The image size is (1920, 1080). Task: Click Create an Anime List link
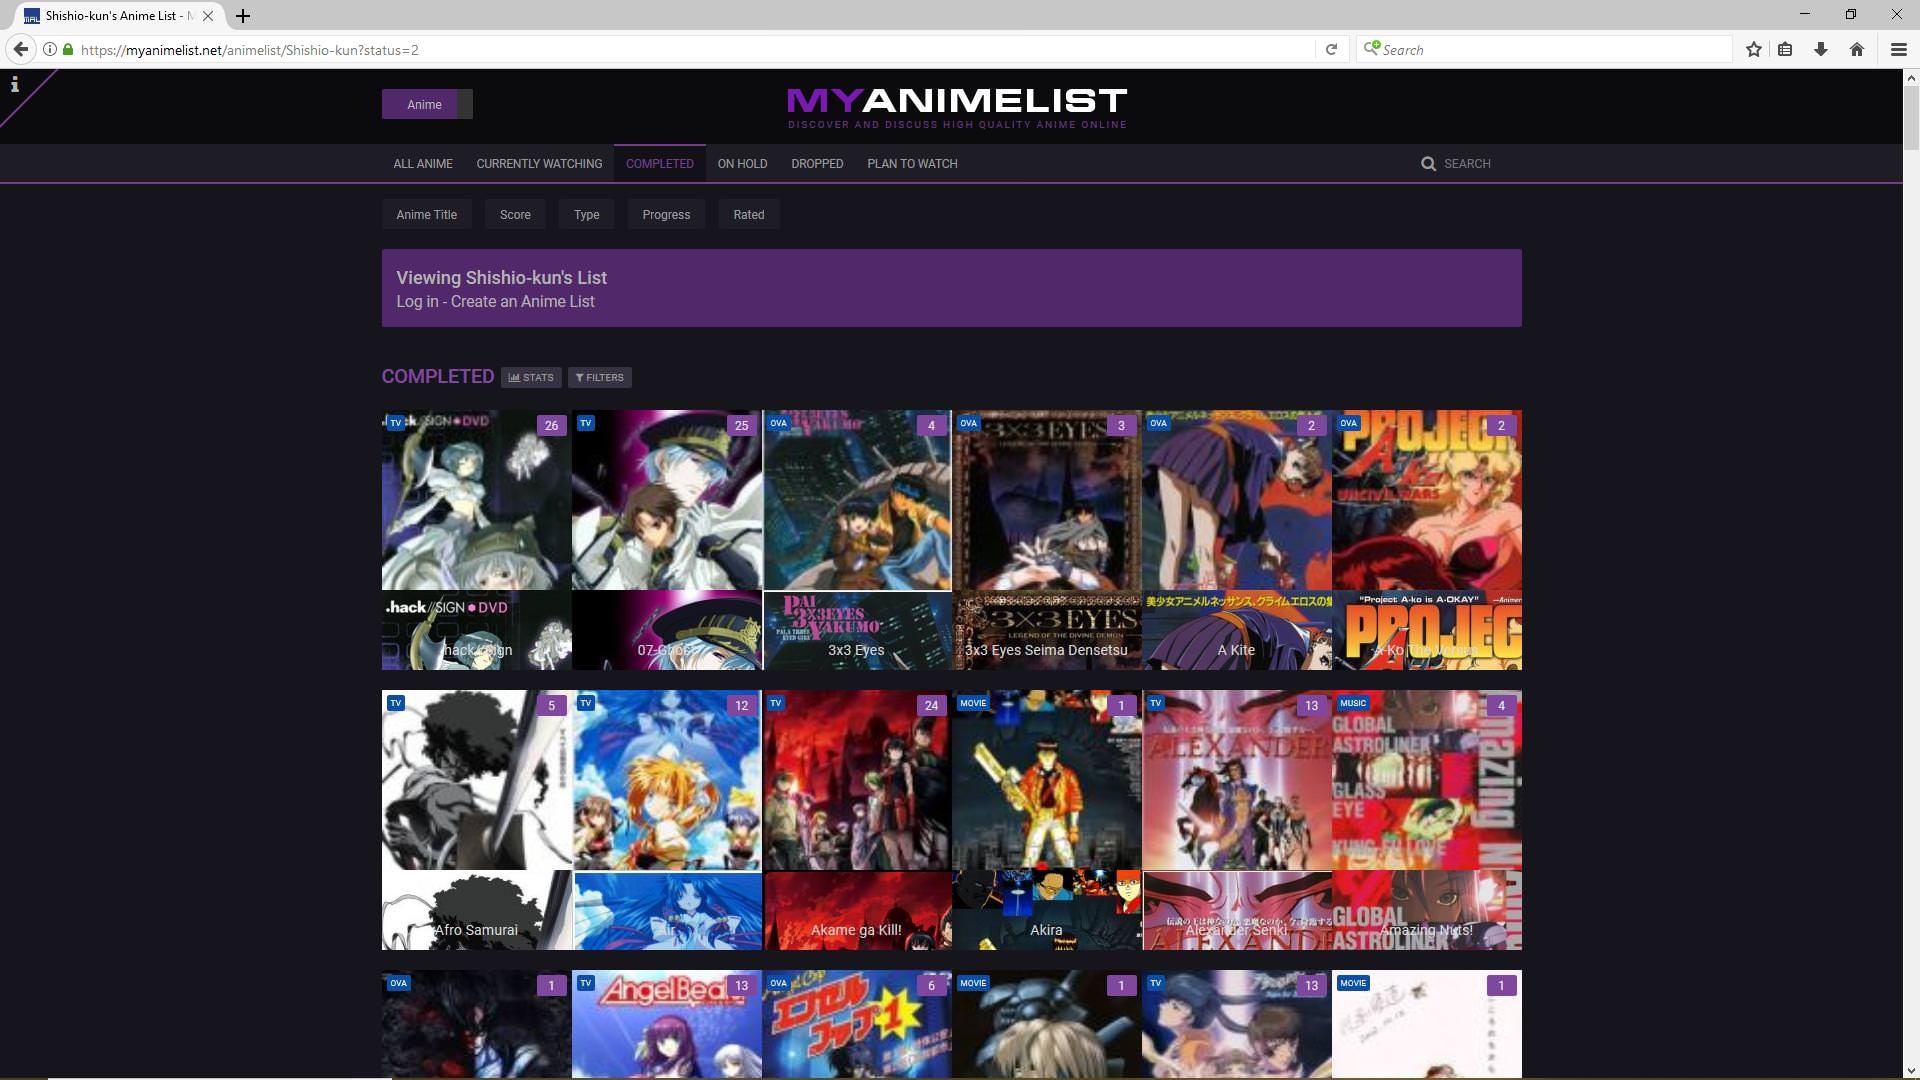(522, 301)
